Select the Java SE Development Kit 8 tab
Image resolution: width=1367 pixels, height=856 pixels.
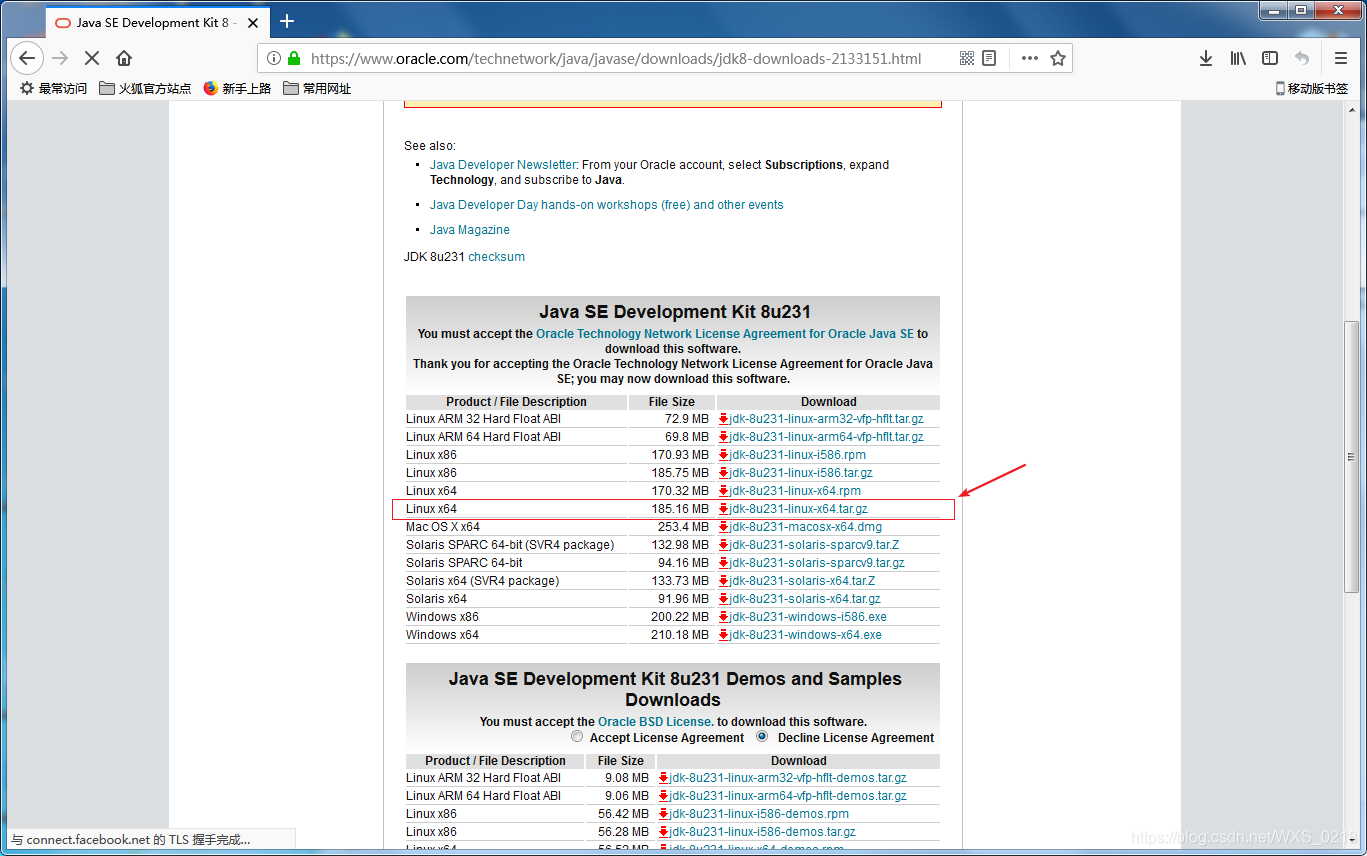[157, 22]
